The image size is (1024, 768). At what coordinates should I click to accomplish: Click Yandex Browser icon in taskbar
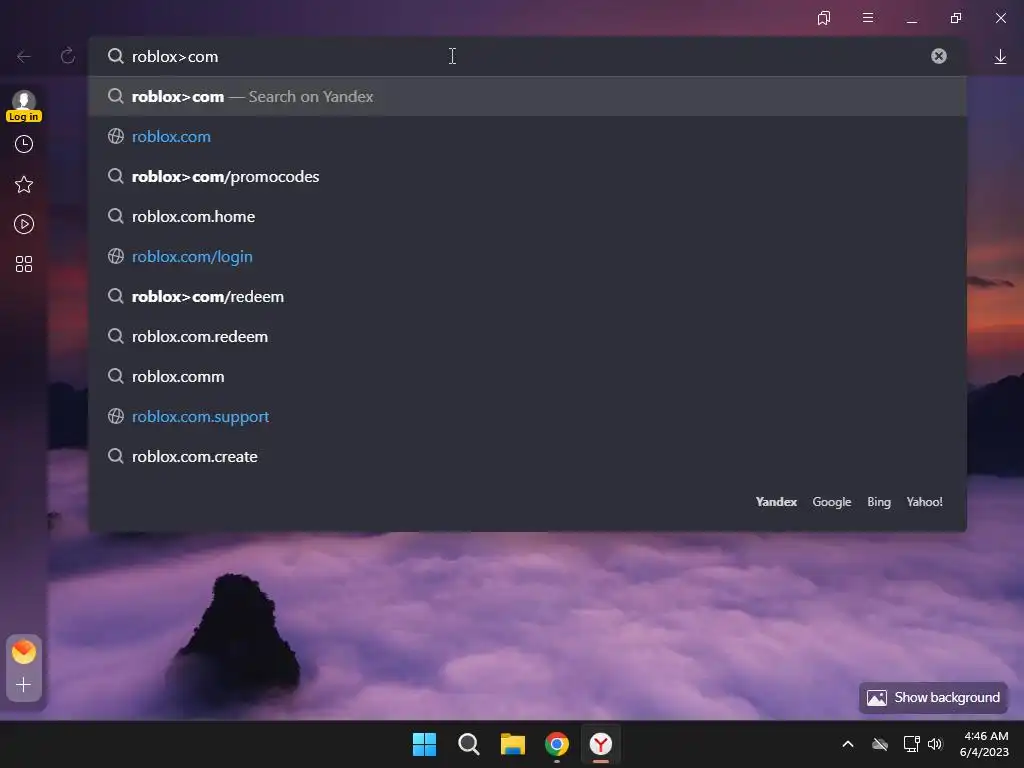click(x=601, y=744)
